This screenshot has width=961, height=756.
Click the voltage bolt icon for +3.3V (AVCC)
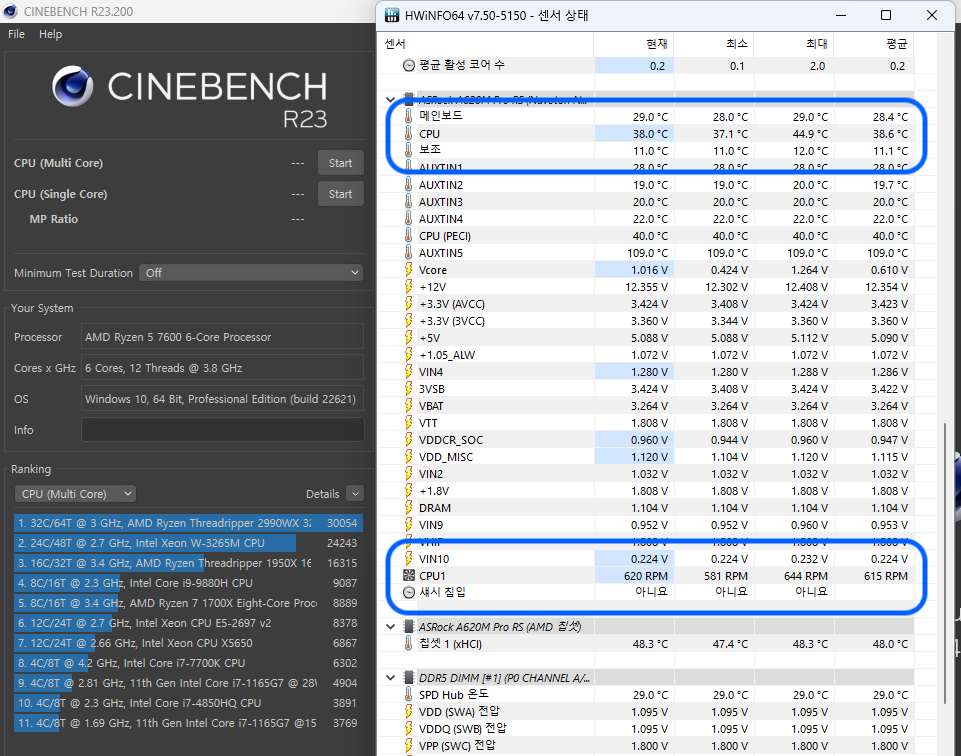coord(409,304)
